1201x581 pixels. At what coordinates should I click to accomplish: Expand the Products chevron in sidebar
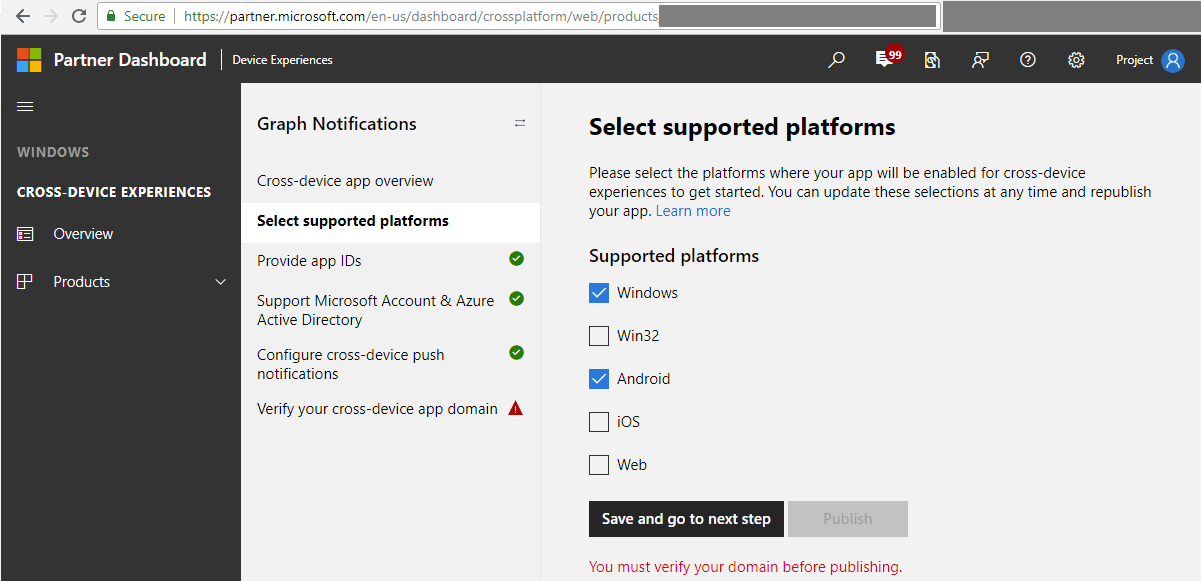click(x=221, y=282)
